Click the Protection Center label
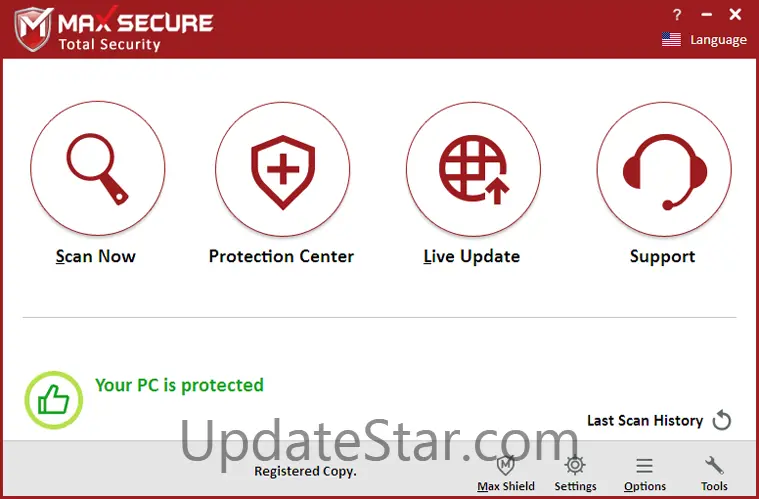The image size is (759, 499). pyautogui.click(x=281, y=256)
